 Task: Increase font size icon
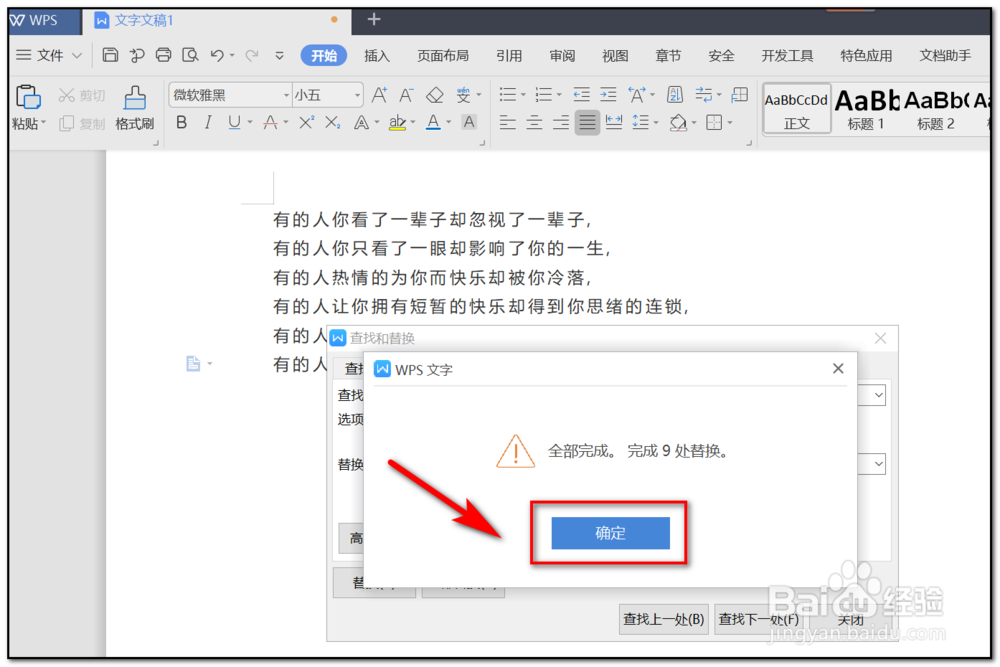click(379, 96)
